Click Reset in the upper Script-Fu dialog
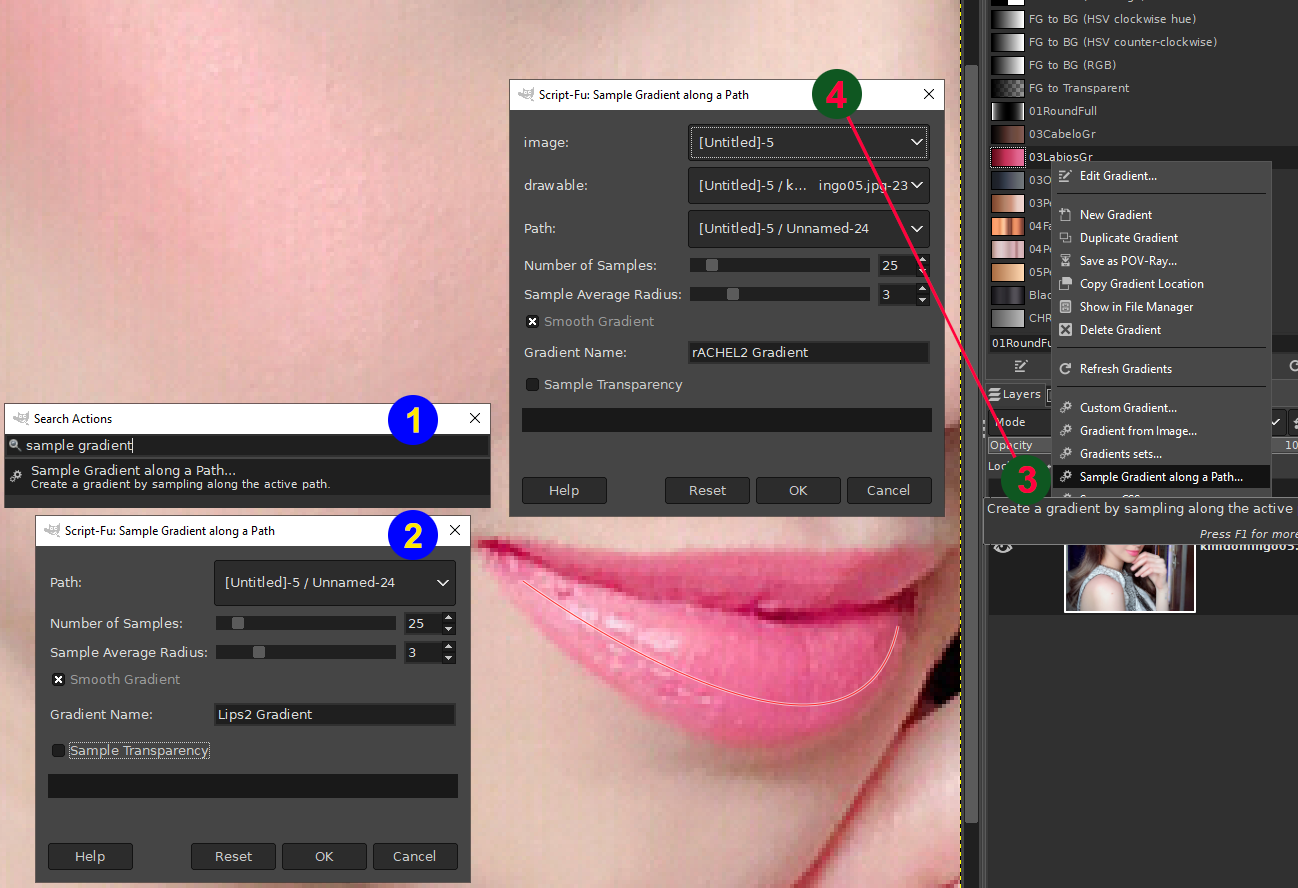 (x=708, y=491)
